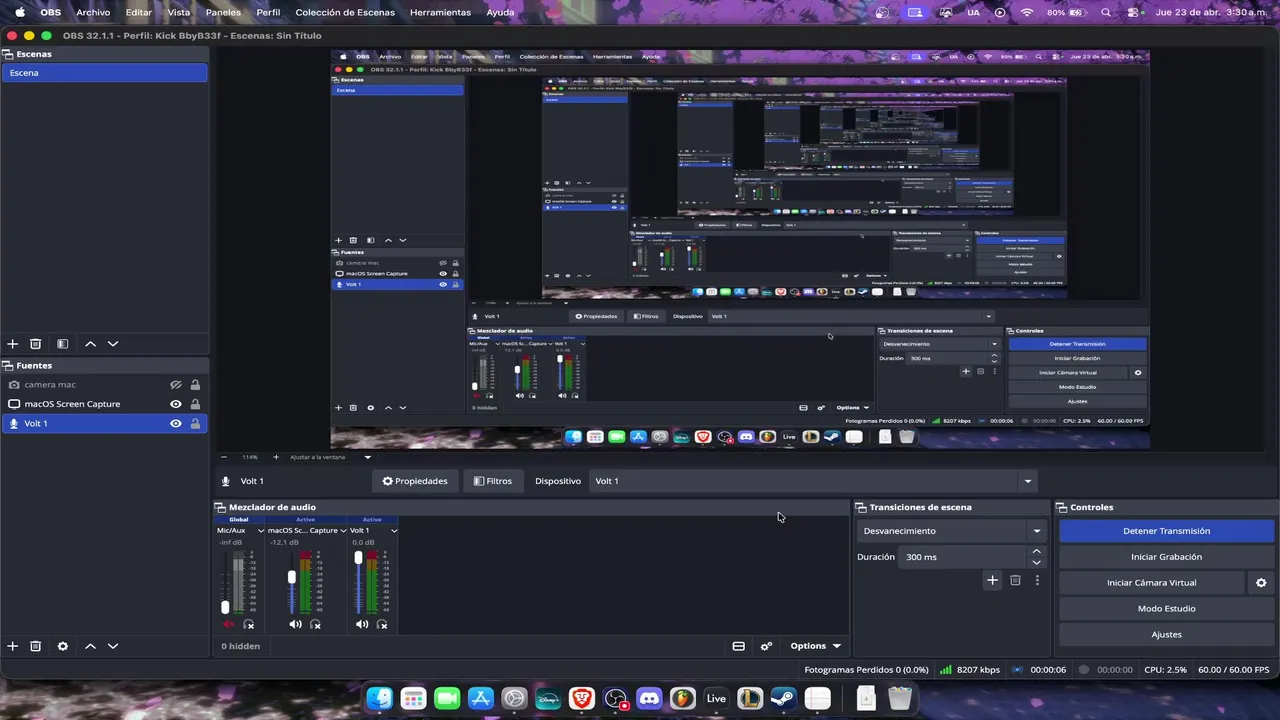Hide the Volt 1 source
The height and width of the screenshot is (720, 1280).
[x=175, y=424]
